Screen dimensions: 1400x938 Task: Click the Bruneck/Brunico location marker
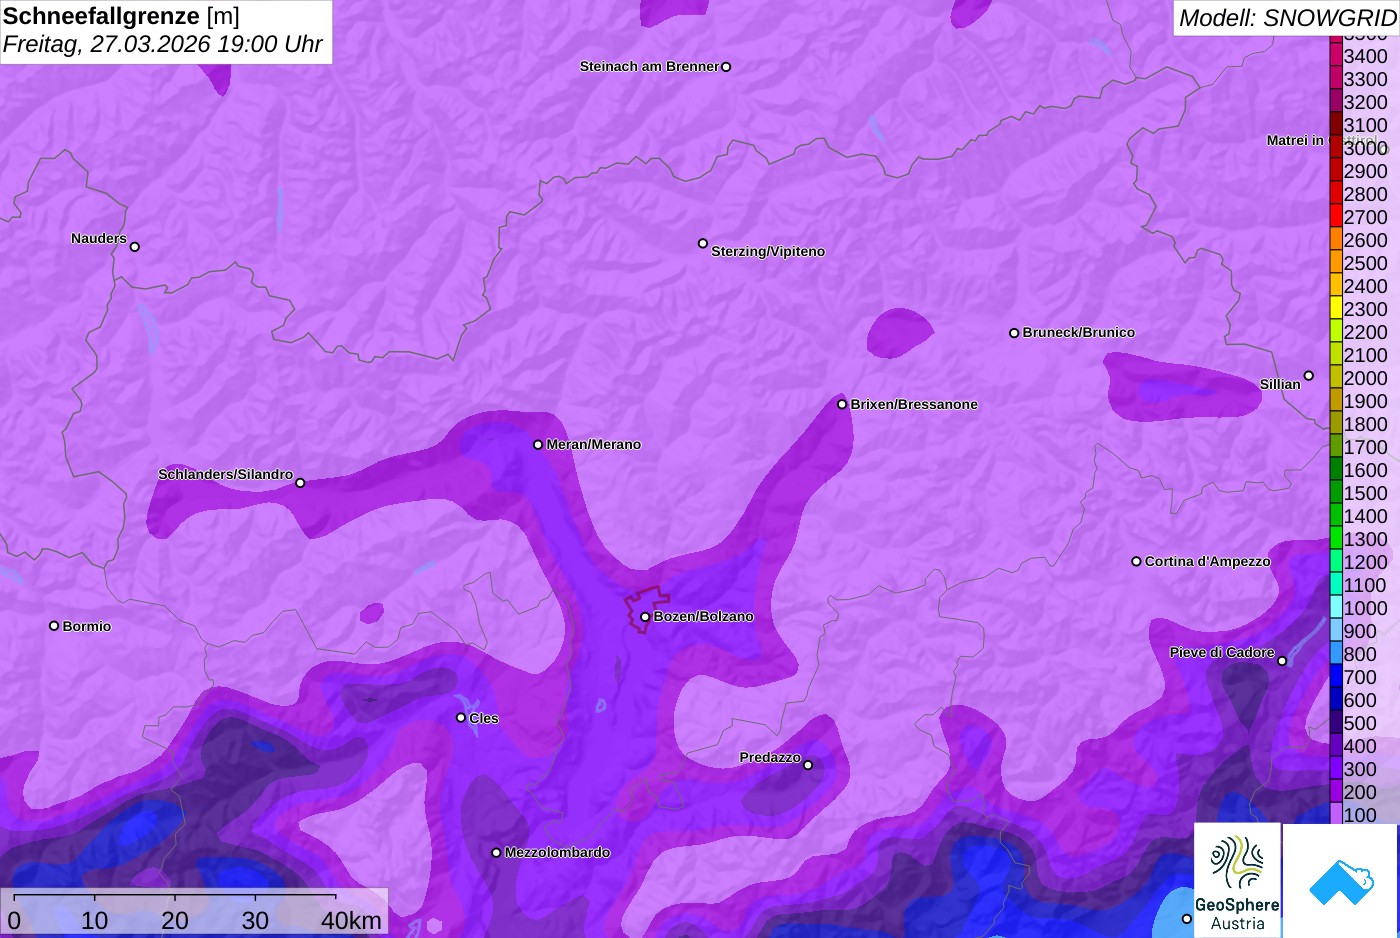[x=1014, y=333]
